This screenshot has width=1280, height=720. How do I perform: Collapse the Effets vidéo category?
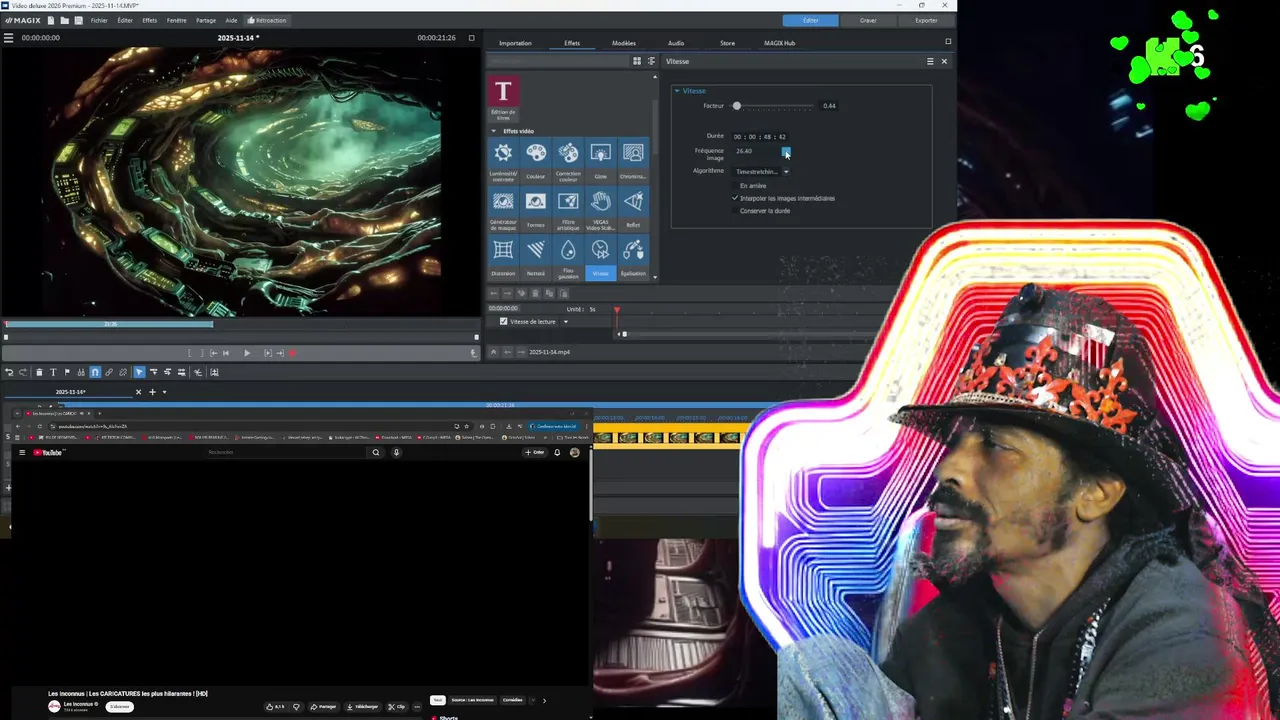pos(493,131)
